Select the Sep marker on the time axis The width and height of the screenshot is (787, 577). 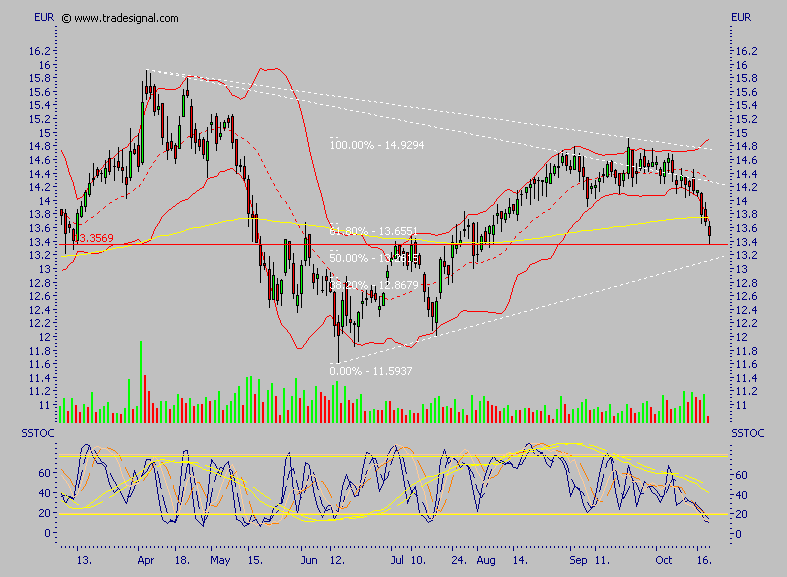point(580,563)
